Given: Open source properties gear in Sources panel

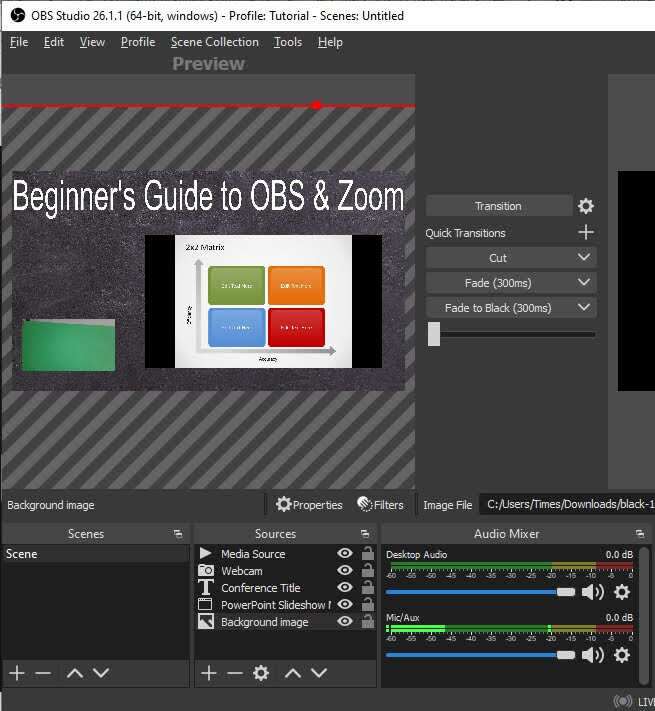Looking at the screenshot, I should coord(261,673).
